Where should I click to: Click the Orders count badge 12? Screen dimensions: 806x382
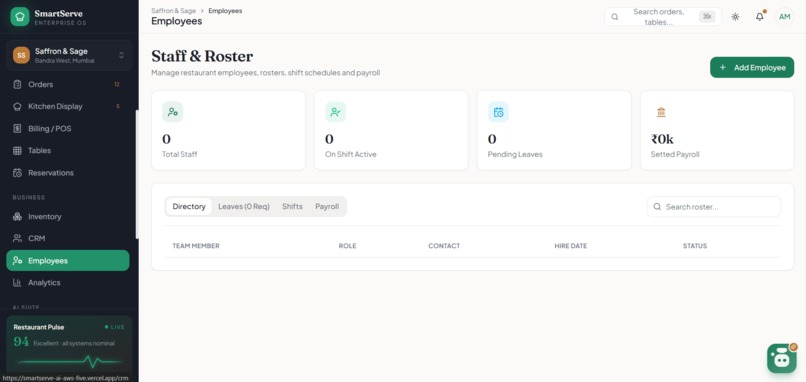tap(117, 84)
